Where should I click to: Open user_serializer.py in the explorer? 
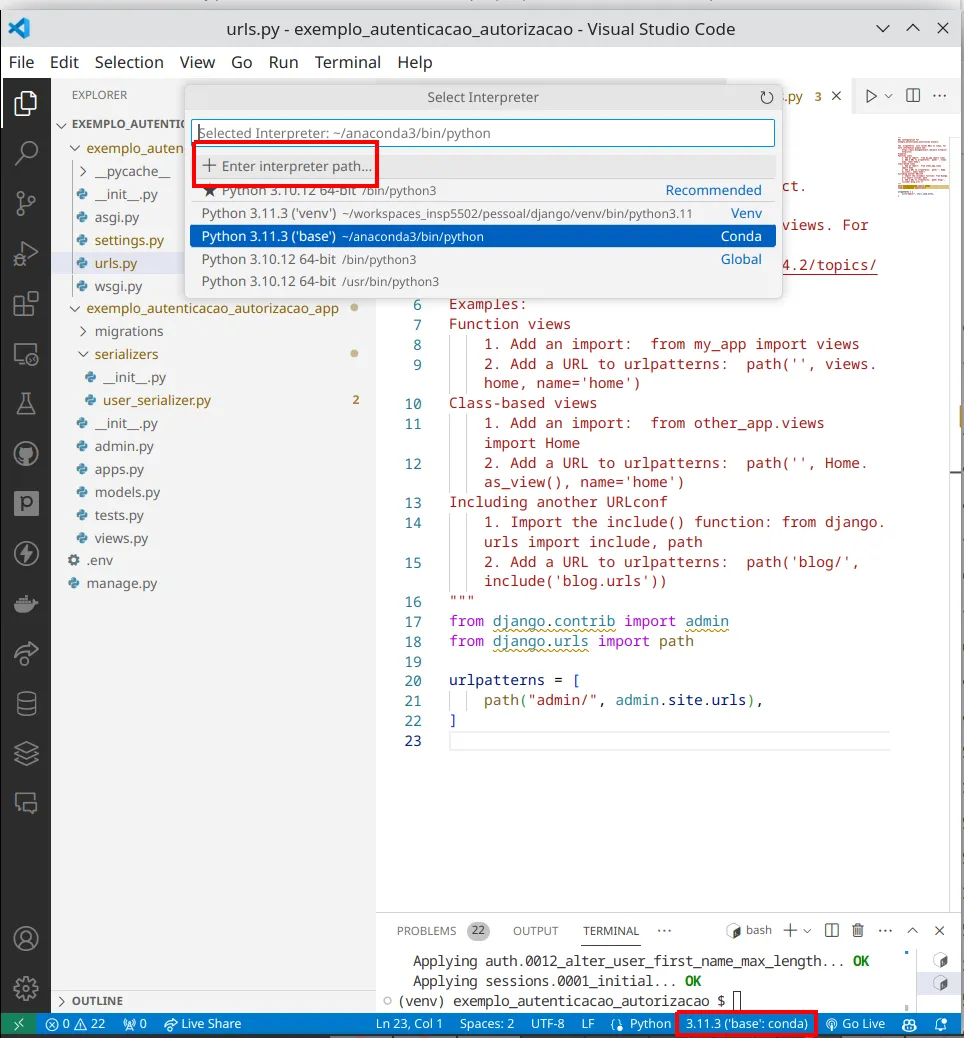(x=156, y=401)
